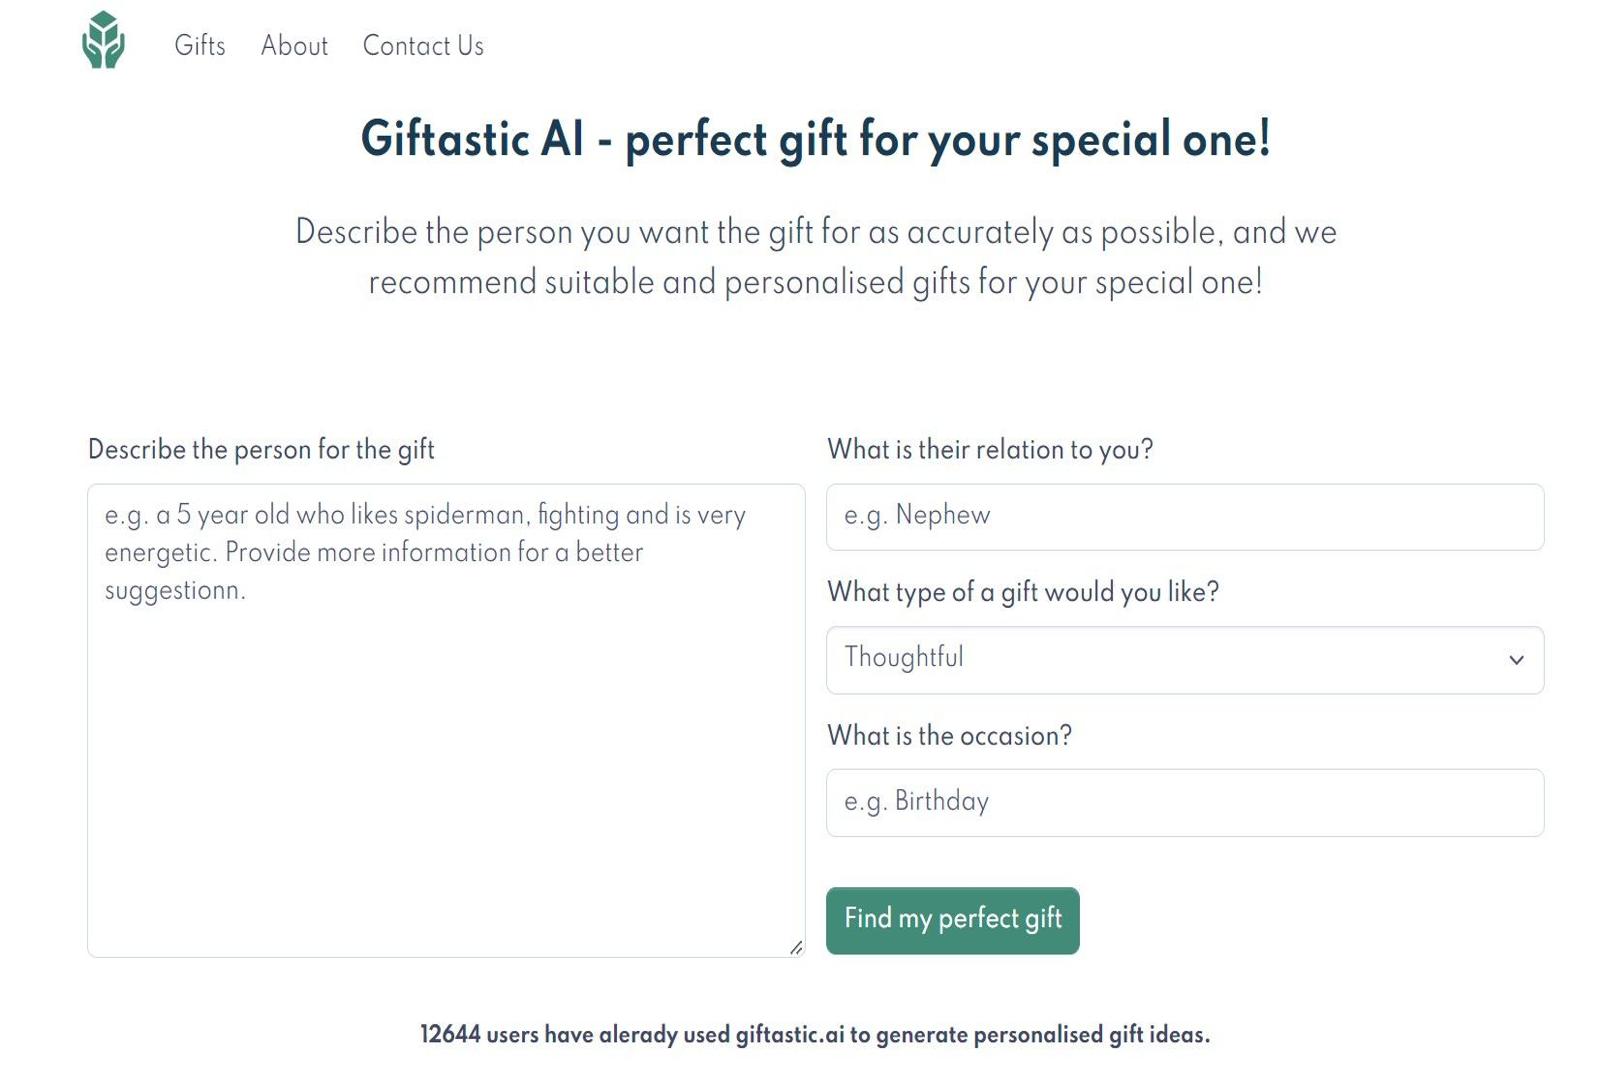The width and height of the screenshot is (1600, 1080).
Task: Click the textarea resize handle
Action: [797, 948]
